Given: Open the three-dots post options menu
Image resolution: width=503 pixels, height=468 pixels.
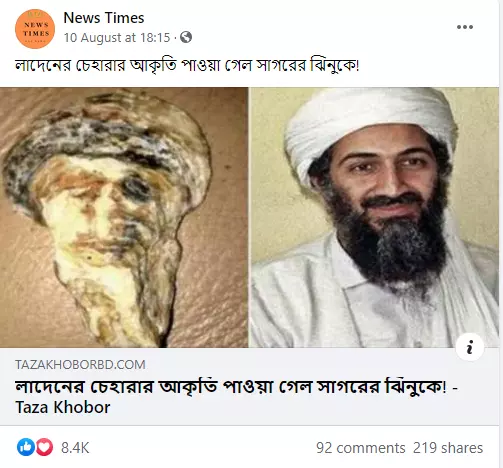Looking at the screenshot, I should pos(465,27).
